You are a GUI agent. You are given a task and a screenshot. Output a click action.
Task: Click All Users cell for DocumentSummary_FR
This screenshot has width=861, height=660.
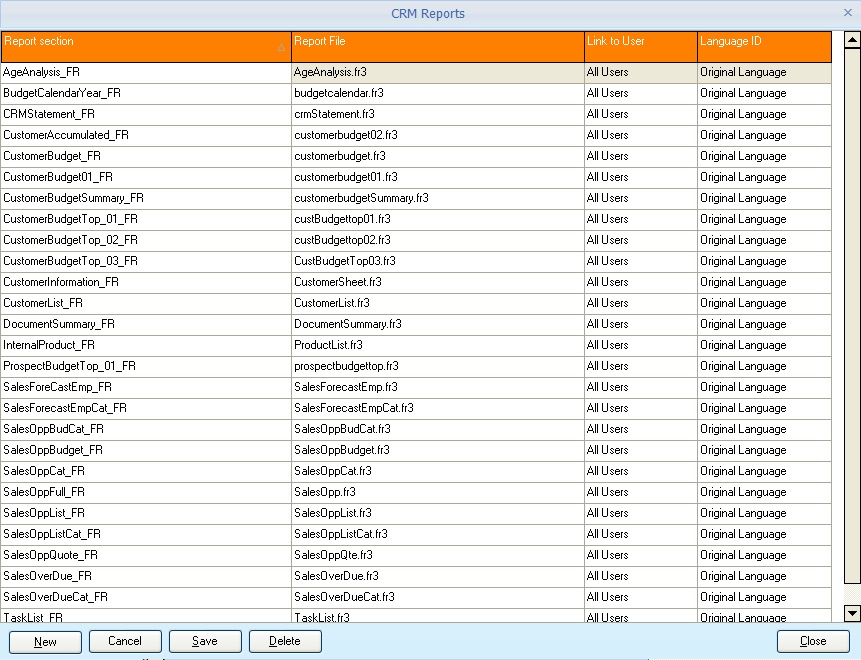click(x=640, y=324)
